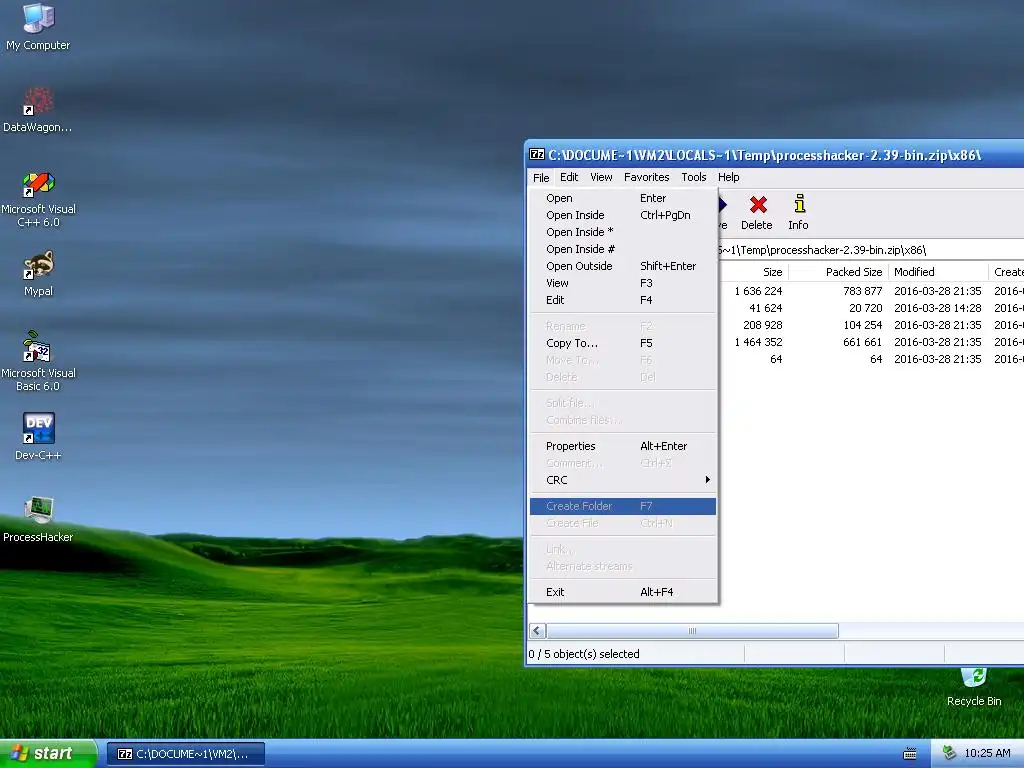Viewport: 1024px width, 768px height.
Task: Choose View F3 in the File menu
Action: pos(623,283)
